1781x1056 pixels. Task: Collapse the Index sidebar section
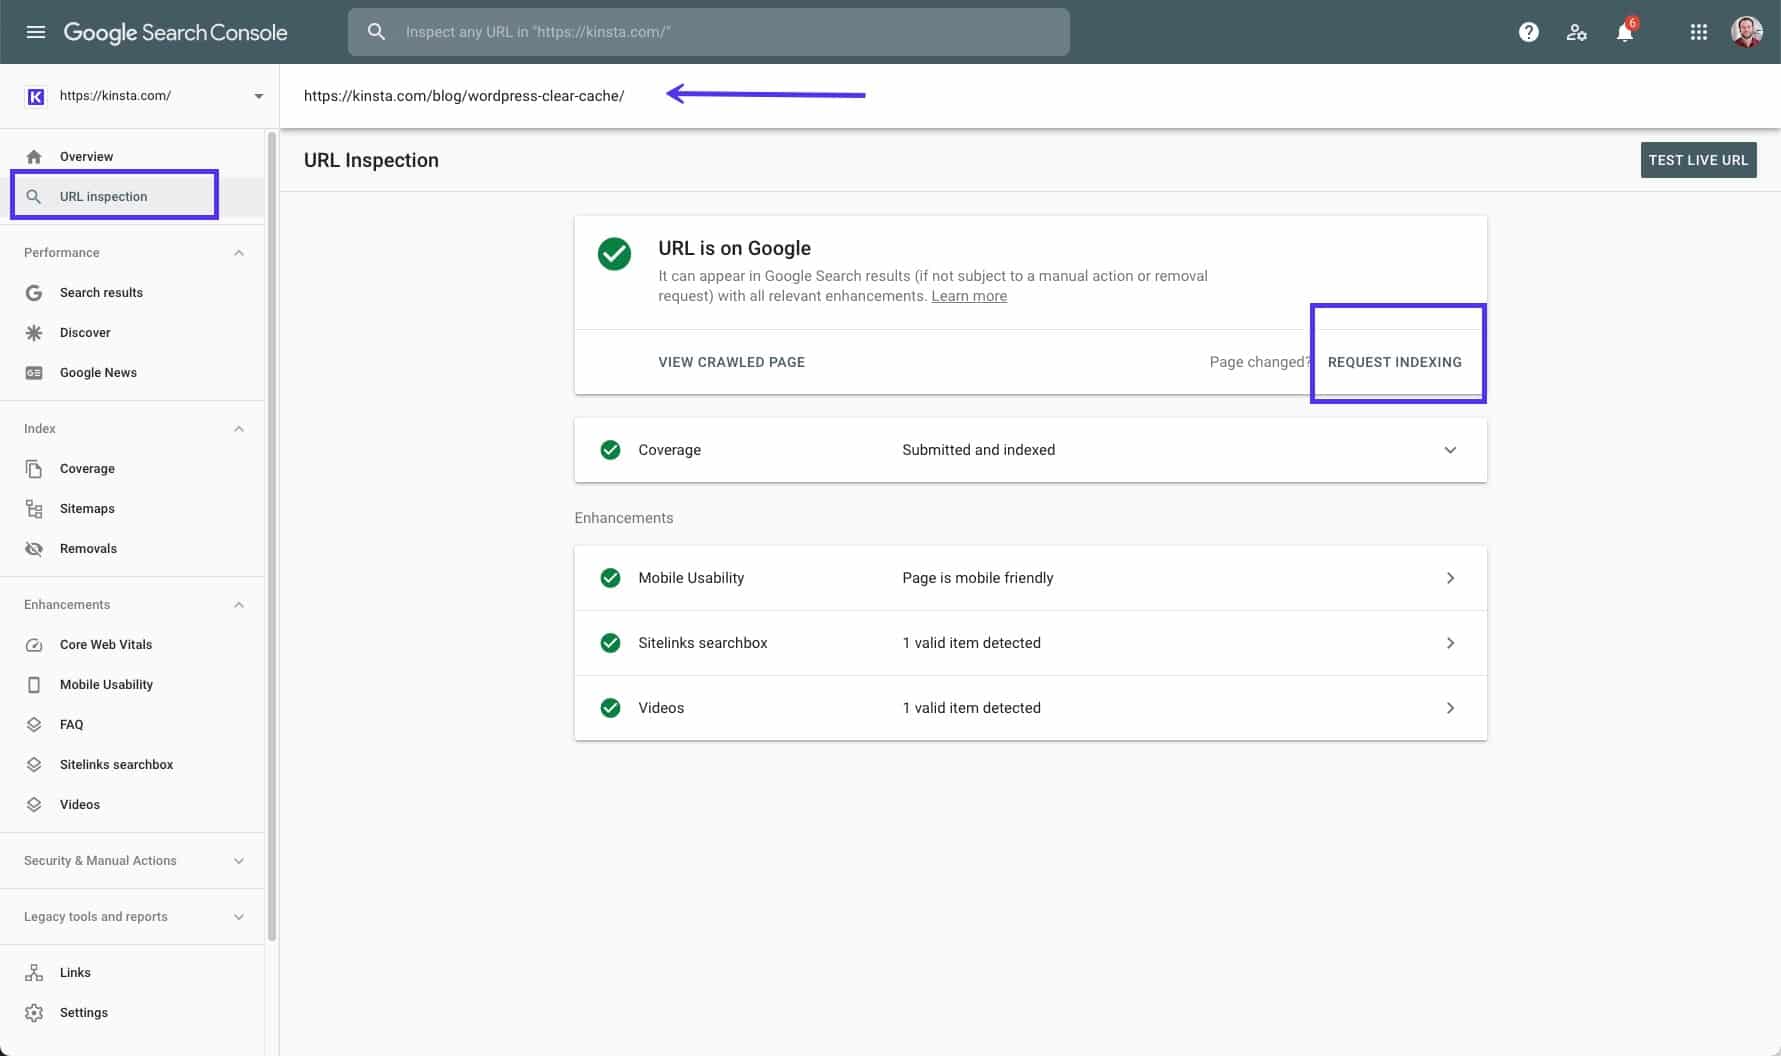pyautogui.click(x=238, y=429)
